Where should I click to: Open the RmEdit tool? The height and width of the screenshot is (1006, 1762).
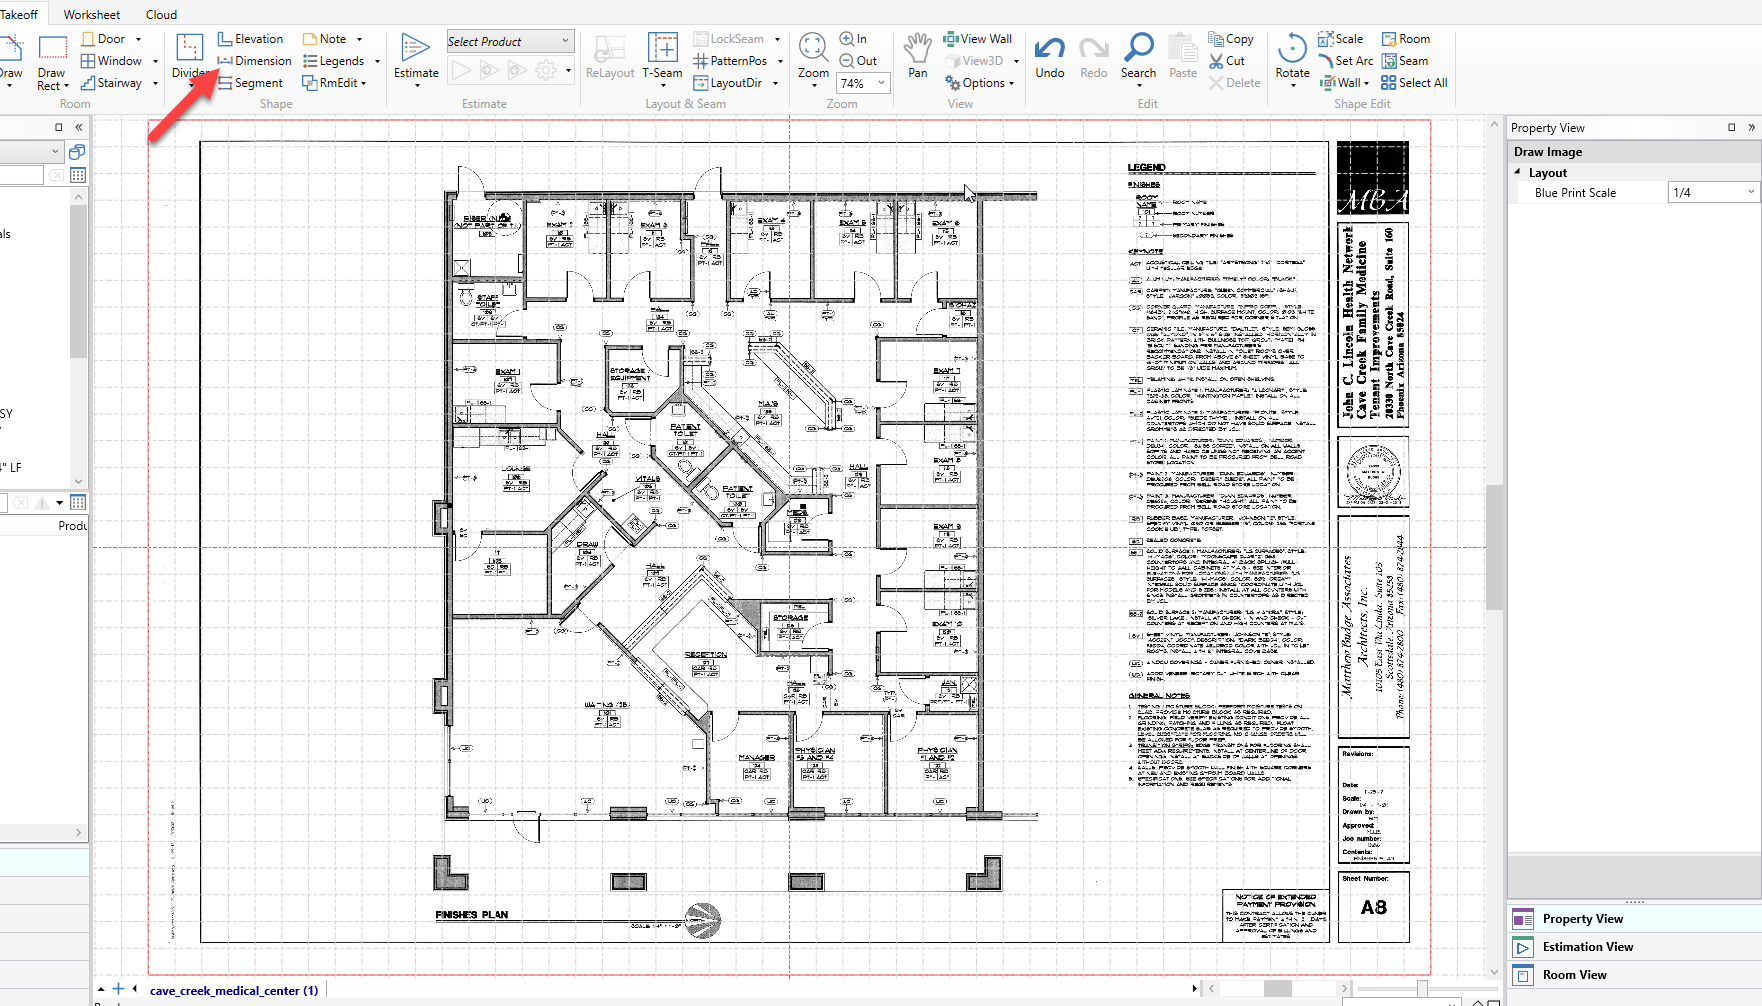pos(330,83)
